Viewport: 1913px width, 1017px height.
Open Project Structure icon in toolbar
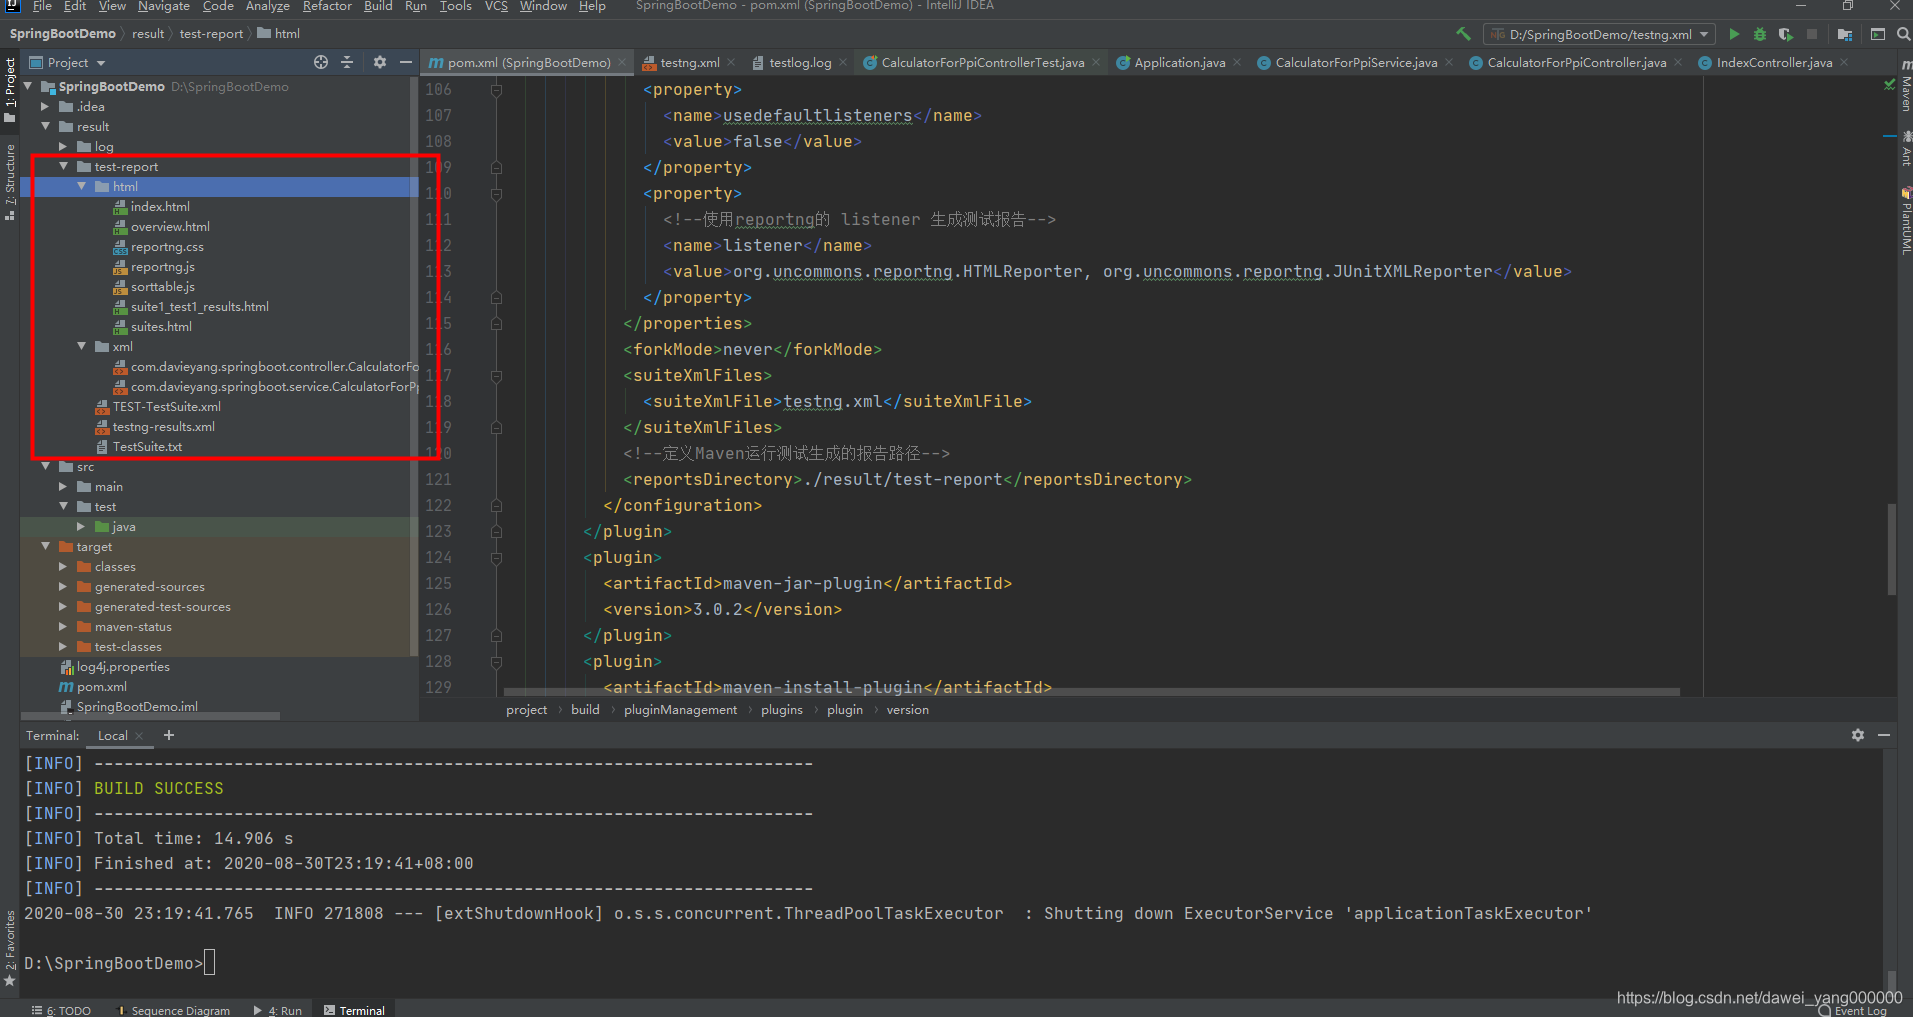tap(1845, 34)
